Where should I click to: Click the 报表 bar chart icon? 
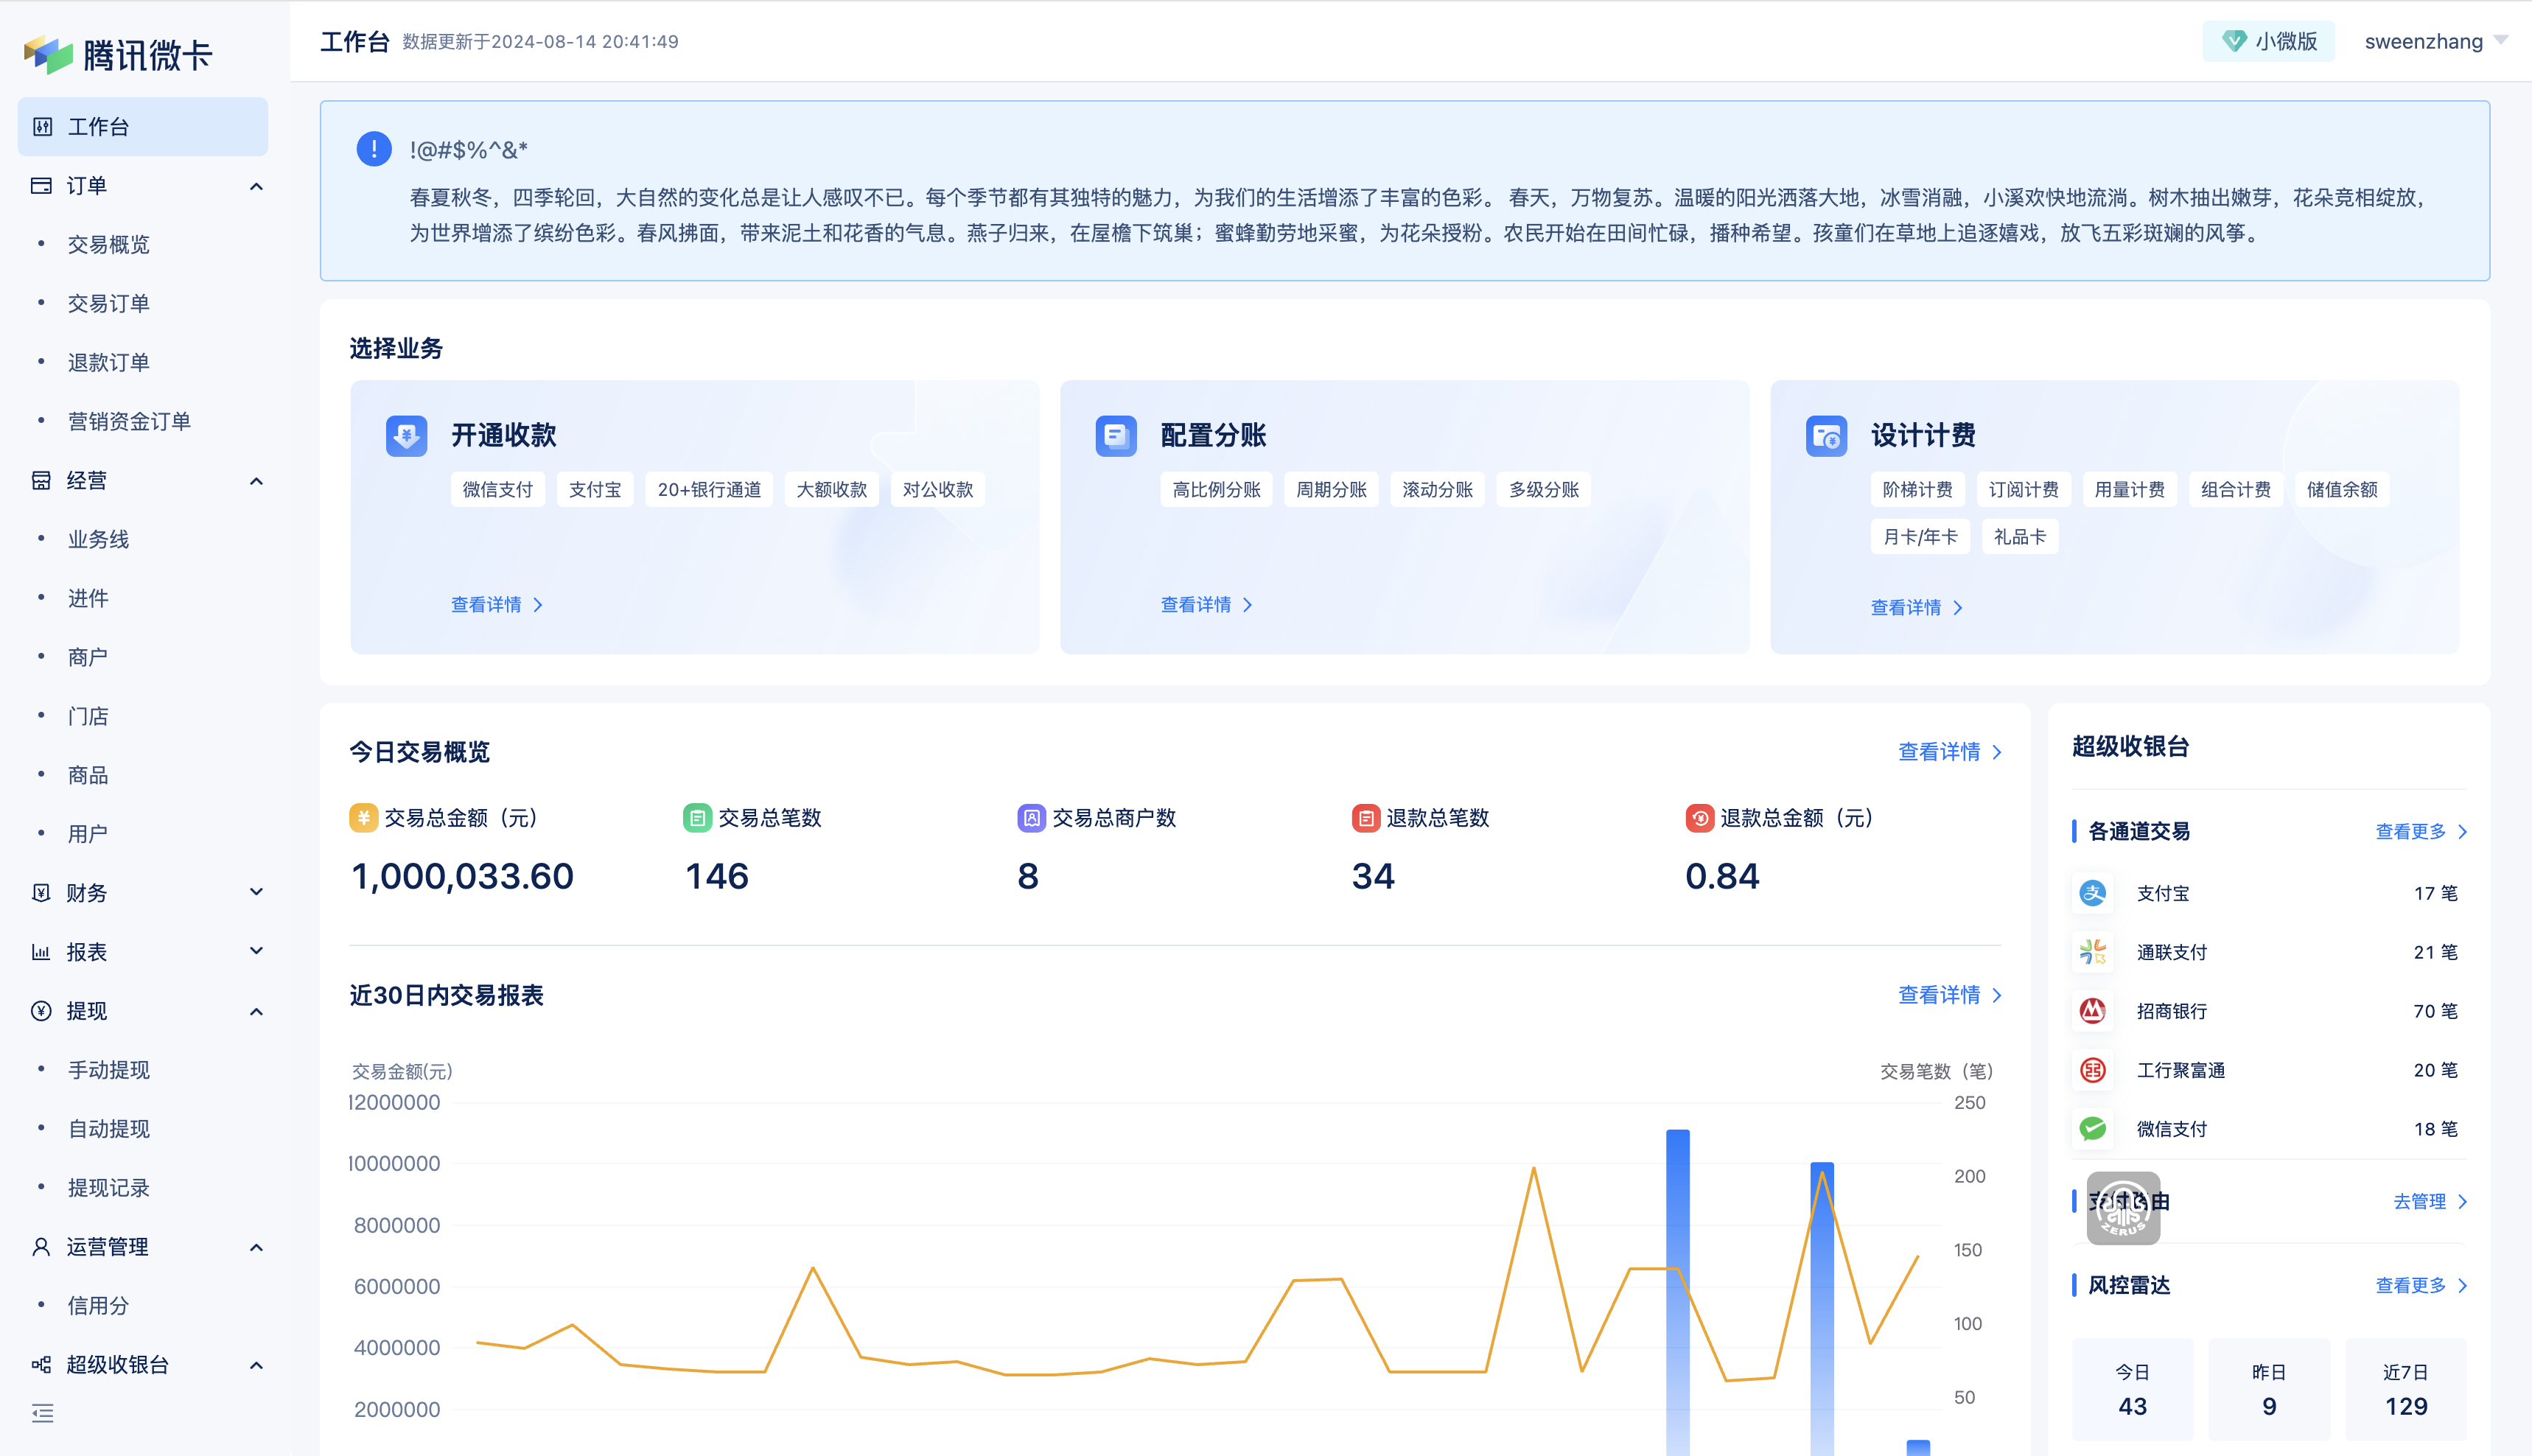[x=41, y=952]
